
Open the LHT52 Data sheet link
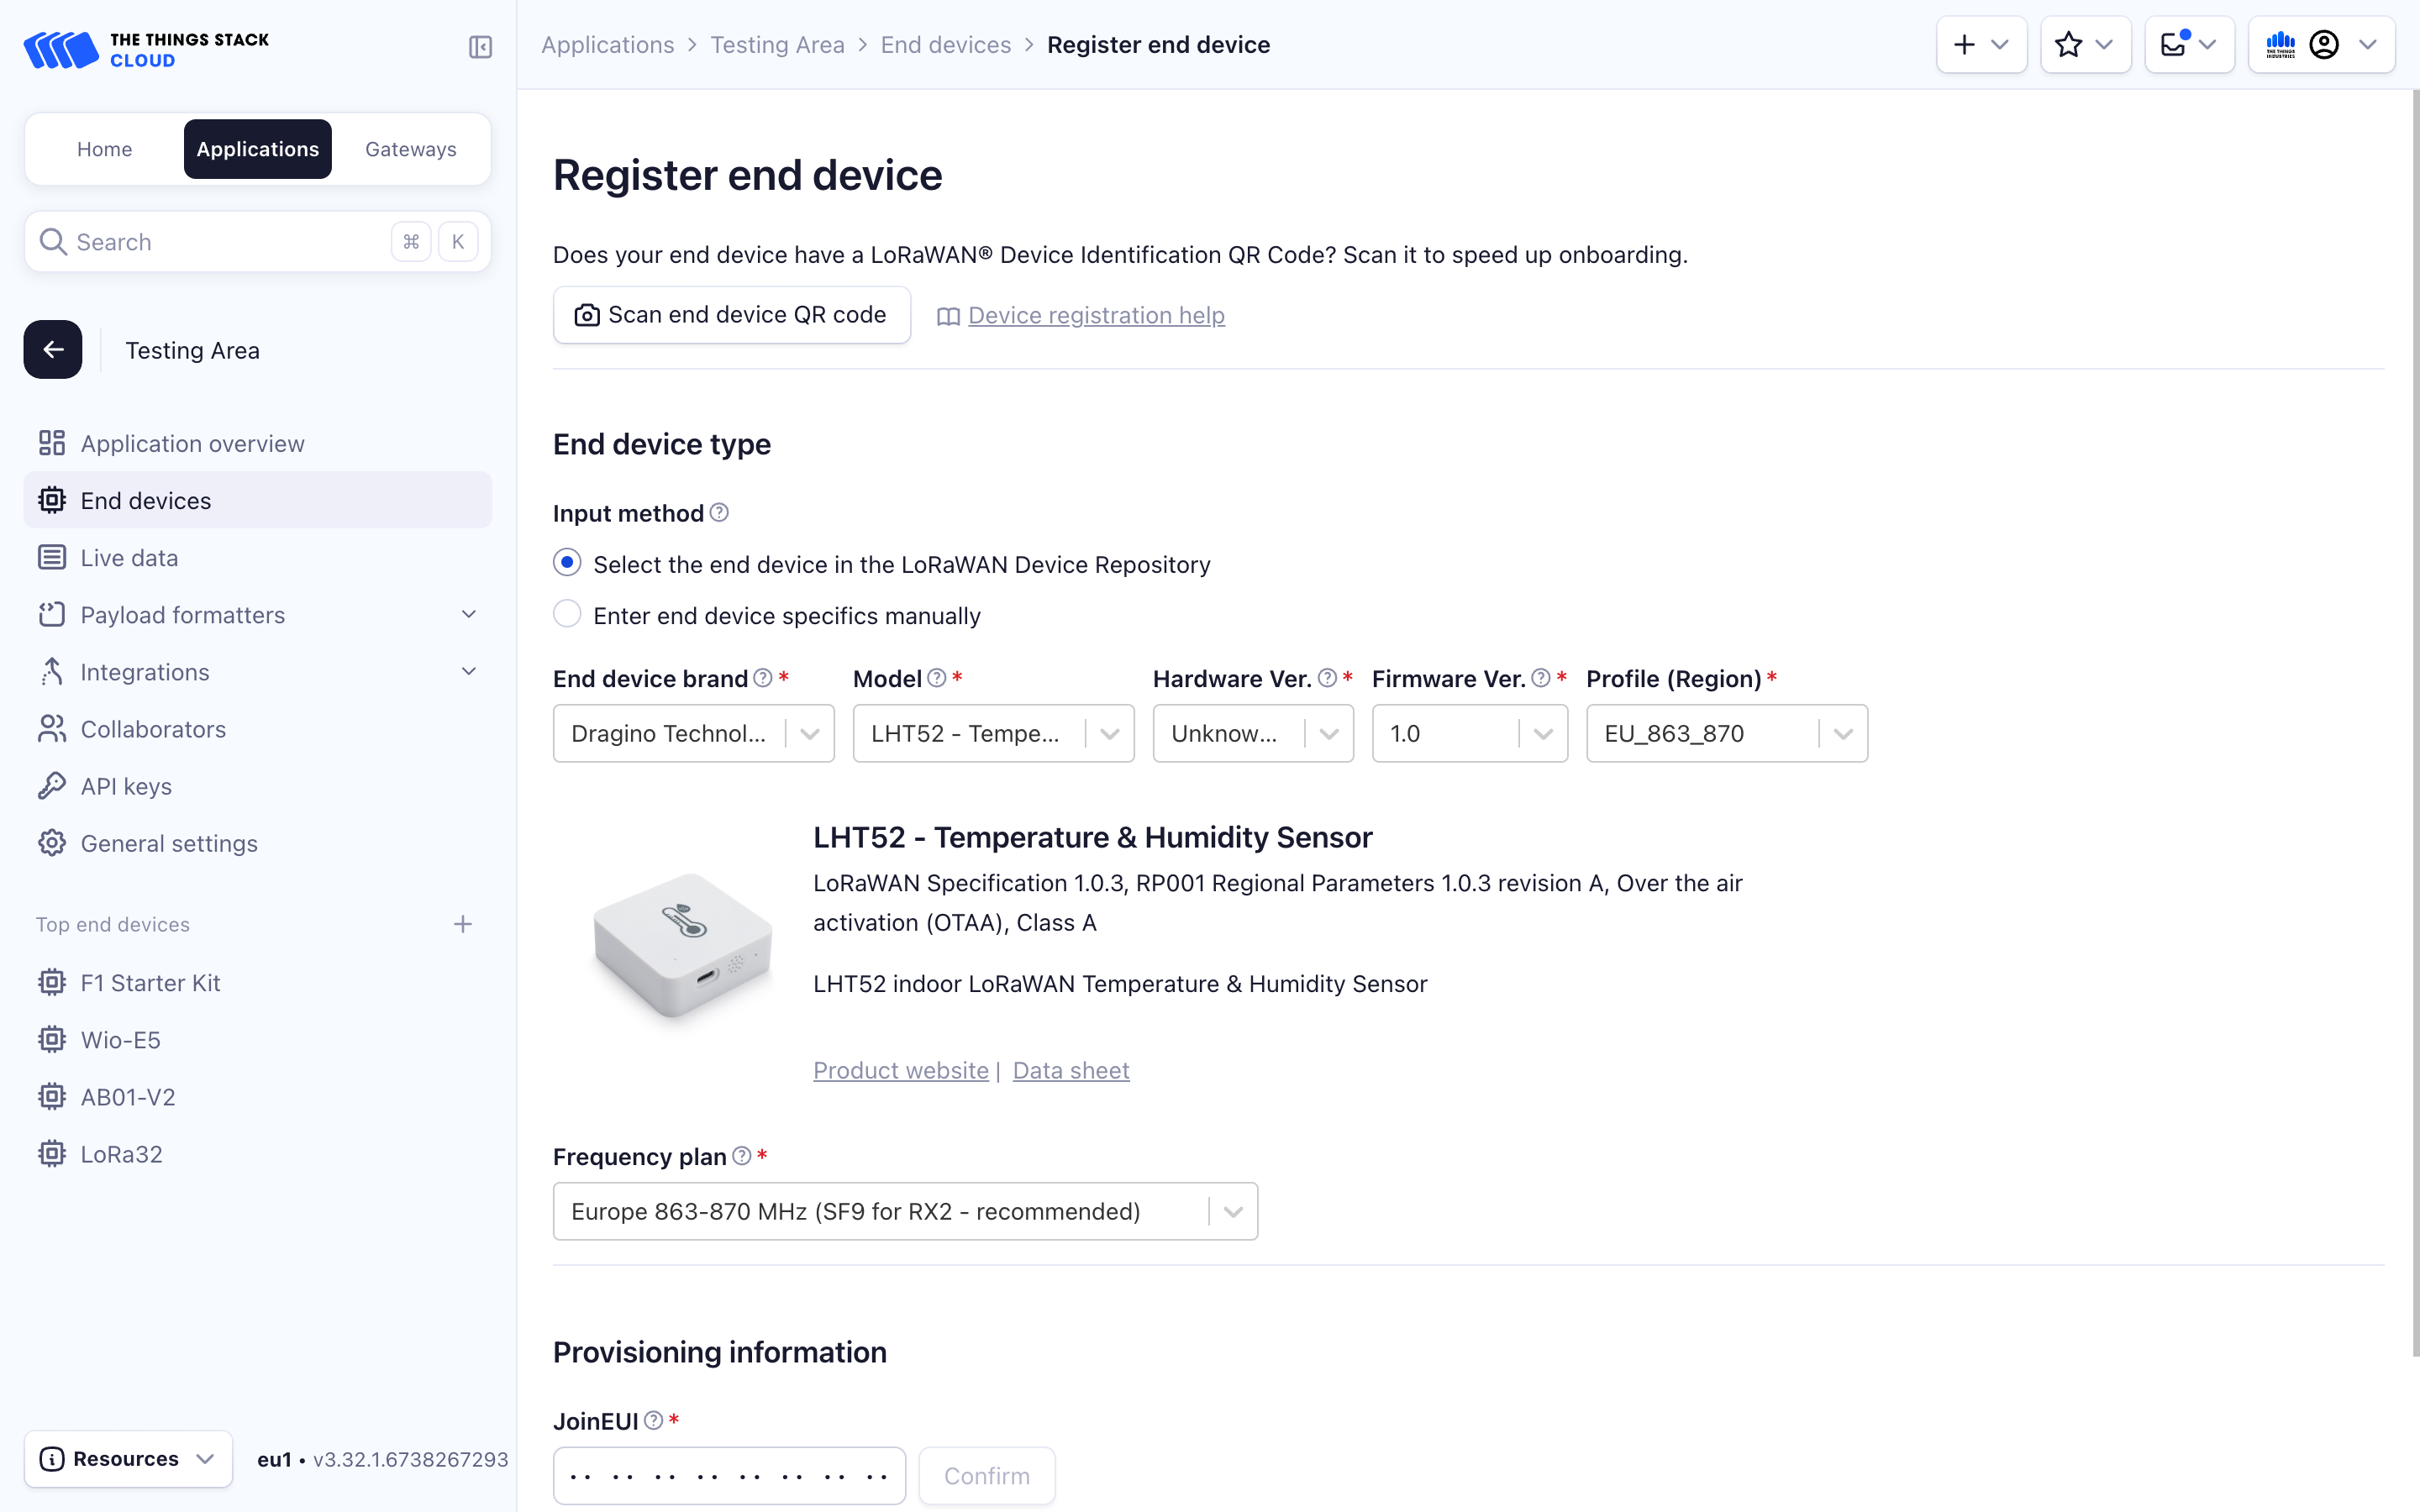(x=1070, y=1069)
